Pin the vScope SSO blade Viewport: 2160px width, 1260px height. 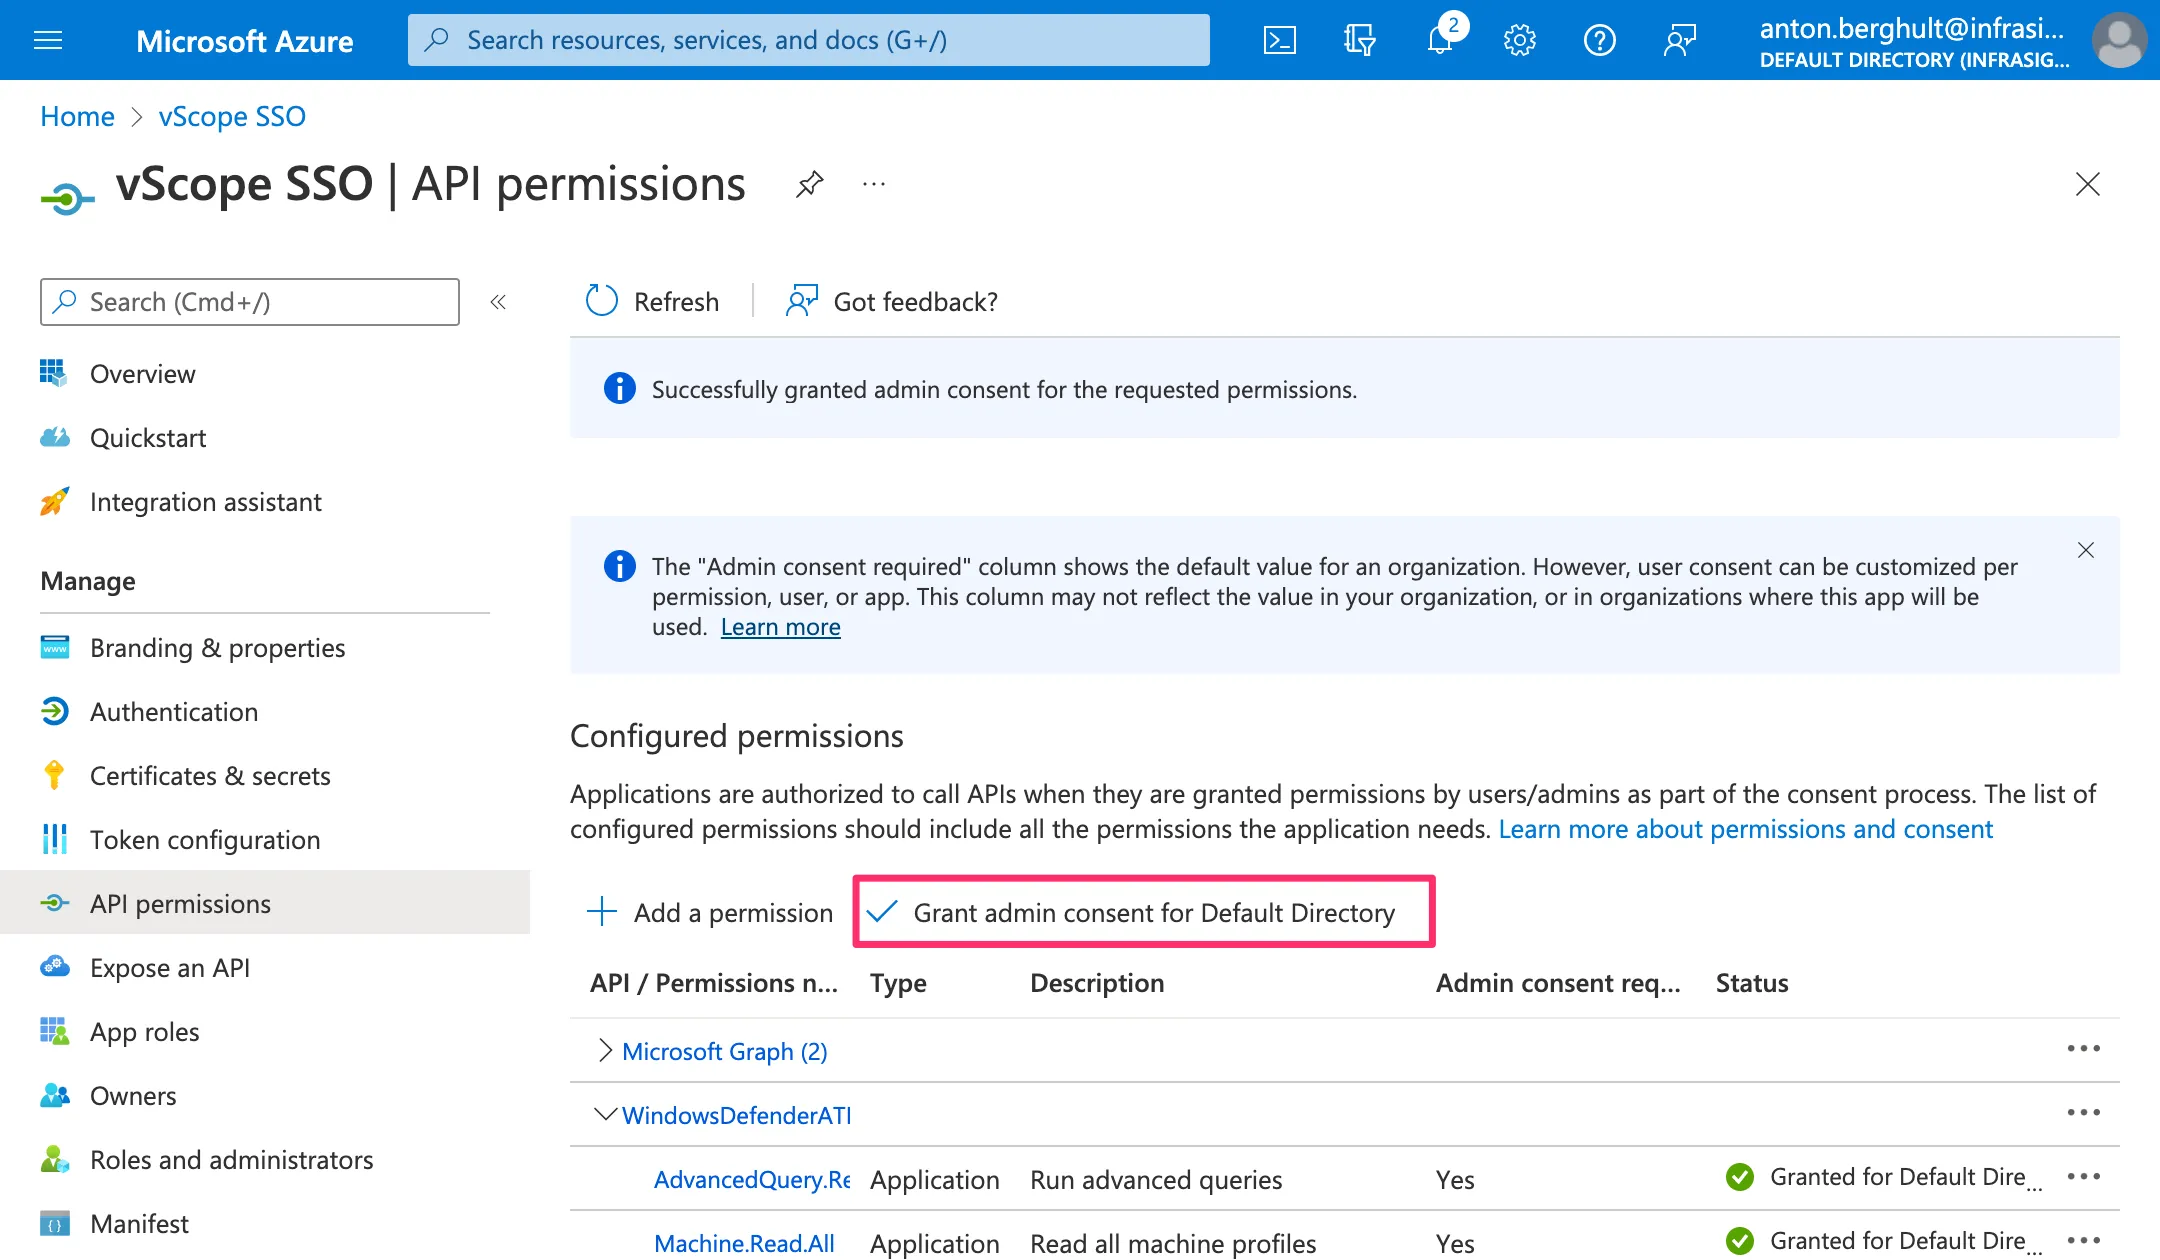click(x=809, y=184)
